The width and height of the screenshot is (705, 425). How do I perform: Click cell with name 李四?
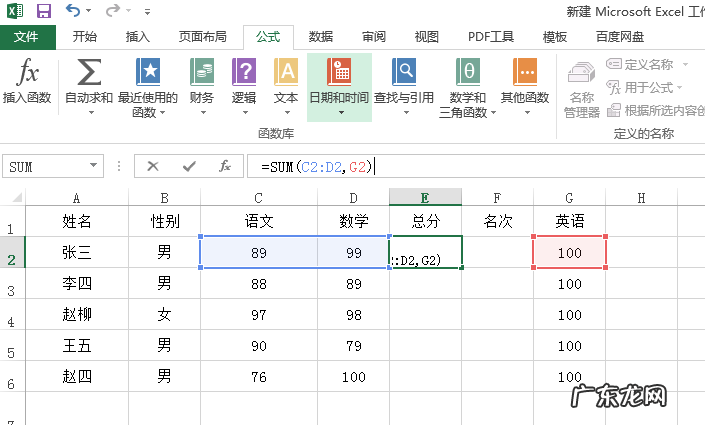76,283
